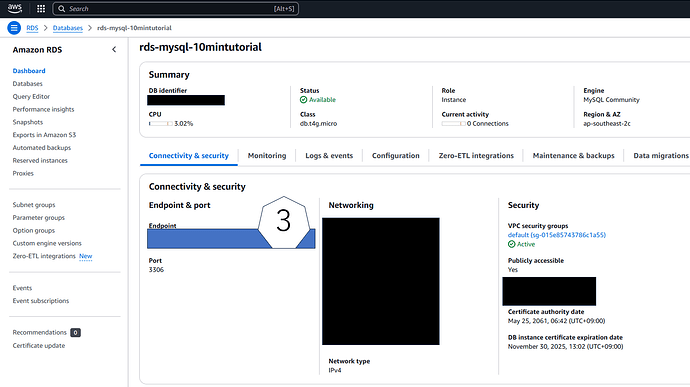Screen dimensions: 690x387
Task: Go to Databases breadcrumb link
Action: point(68,28)
